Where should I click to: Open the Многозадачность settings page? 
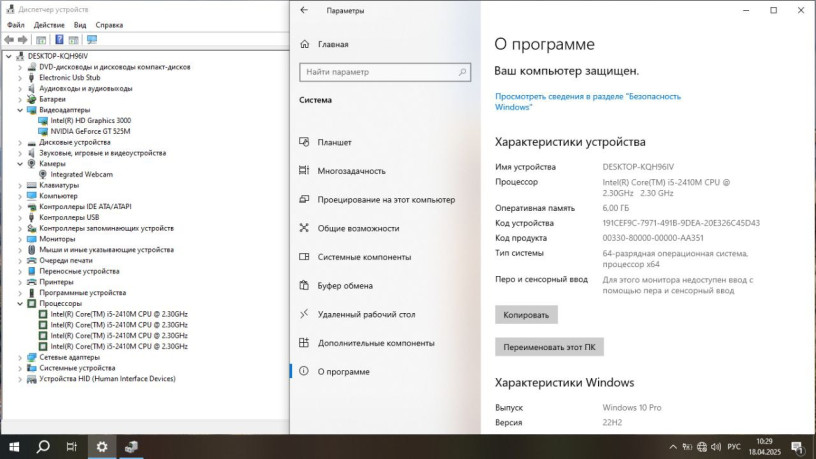(x=351, y=171)
